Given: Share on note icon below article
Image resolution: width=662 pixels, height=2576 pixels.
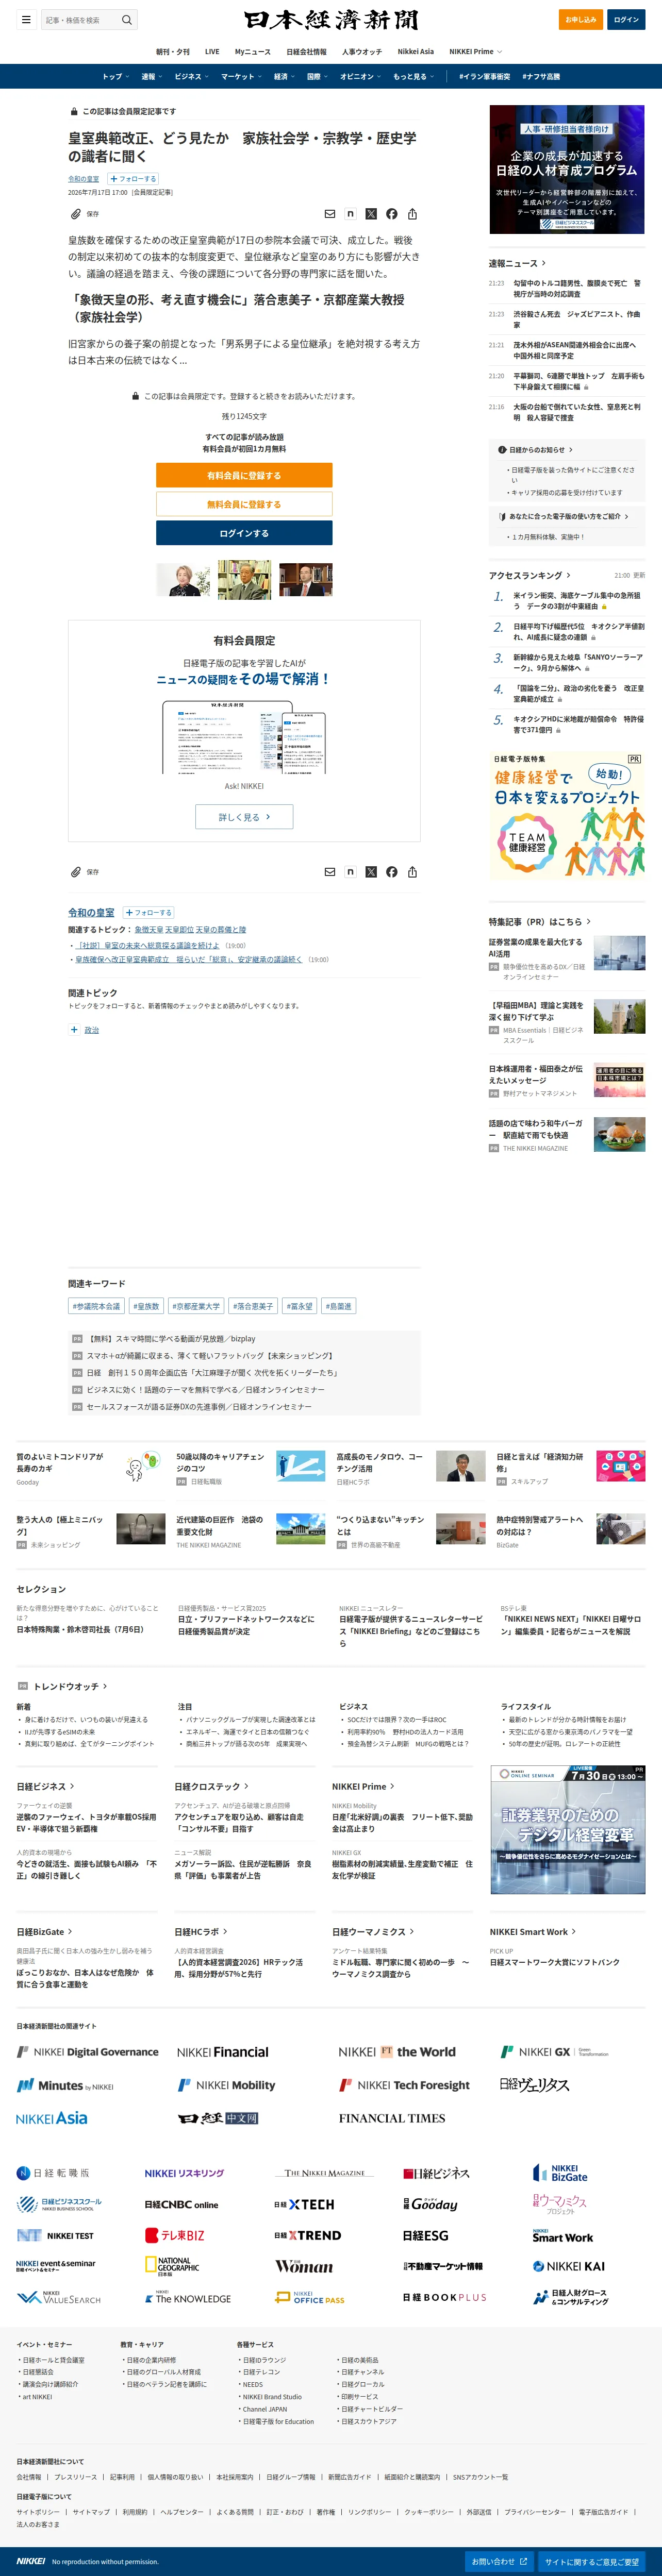Looking at the screenshot, I should [350, 872].
